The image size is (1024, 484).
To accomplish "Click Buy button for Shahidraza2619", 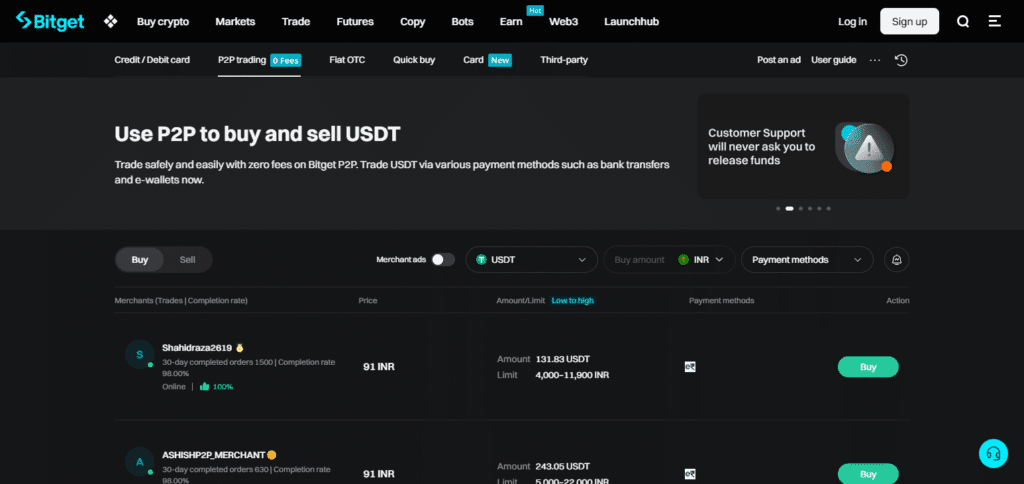I will (x=868, y=367).
